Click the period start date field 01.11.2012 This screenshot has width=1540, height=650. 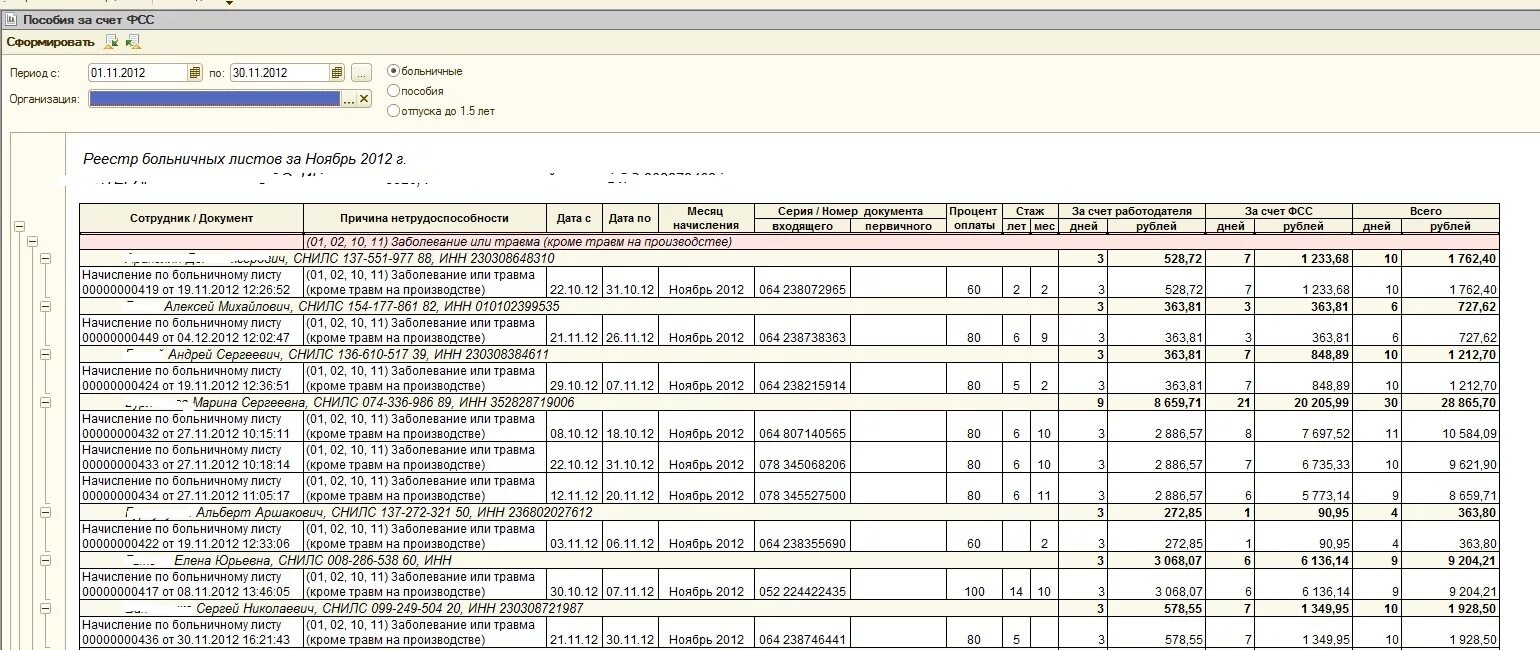click(138, 72)
